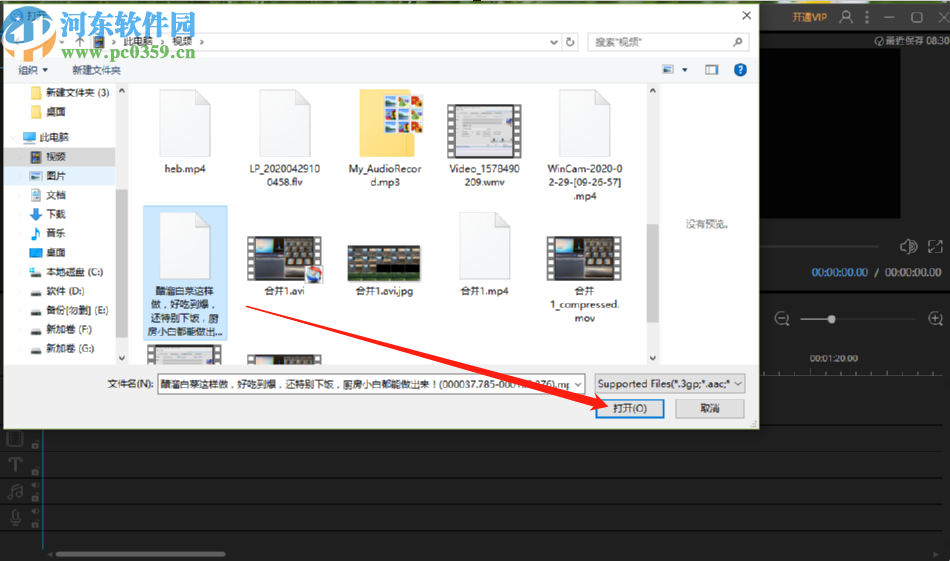Open the editor's three-dot menu
Image resolution: width=950 pixels, height=561 pixels.
coord(867,17)
